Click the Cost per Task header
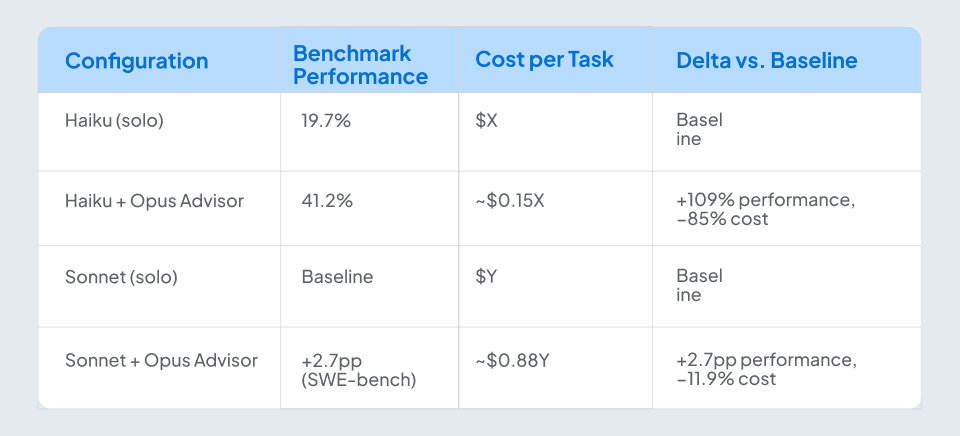The image size is (960, 436). tap(544, 60)
